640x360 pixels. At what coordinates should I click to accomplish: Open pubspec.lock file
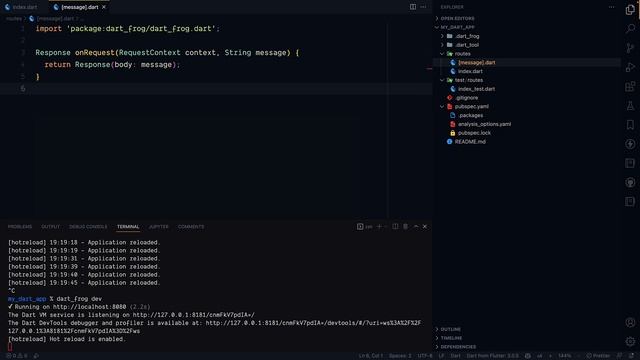tap(474, 133)
